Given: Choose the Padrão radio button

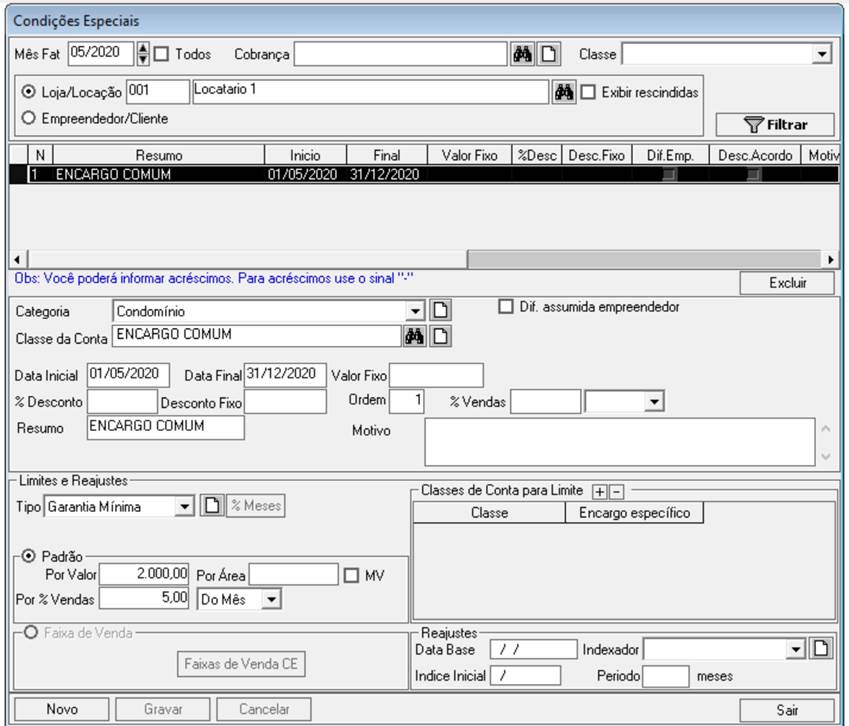Looking at the screenshot, I should click(x=28, y=555).
